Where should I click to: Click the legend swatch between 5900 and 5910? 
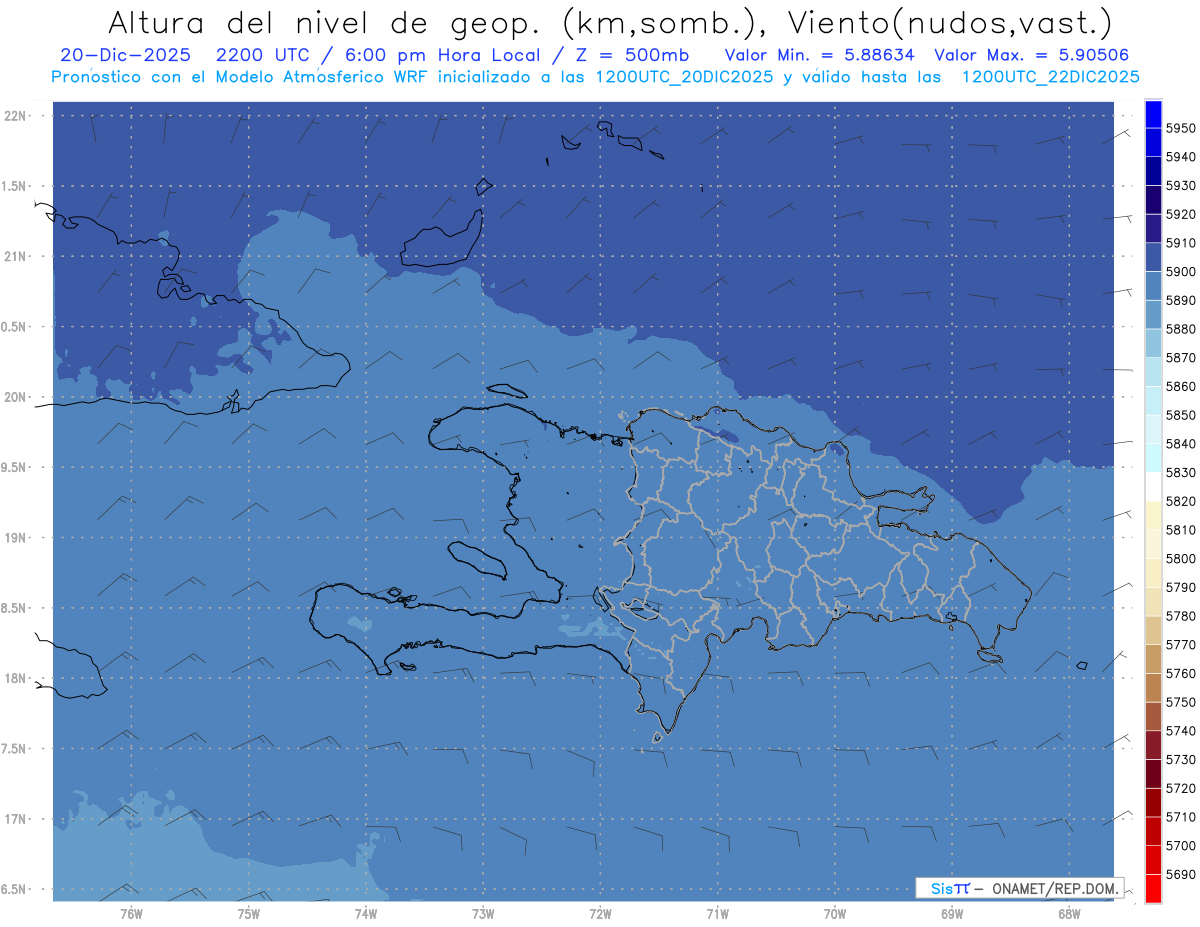(1152, 257)
